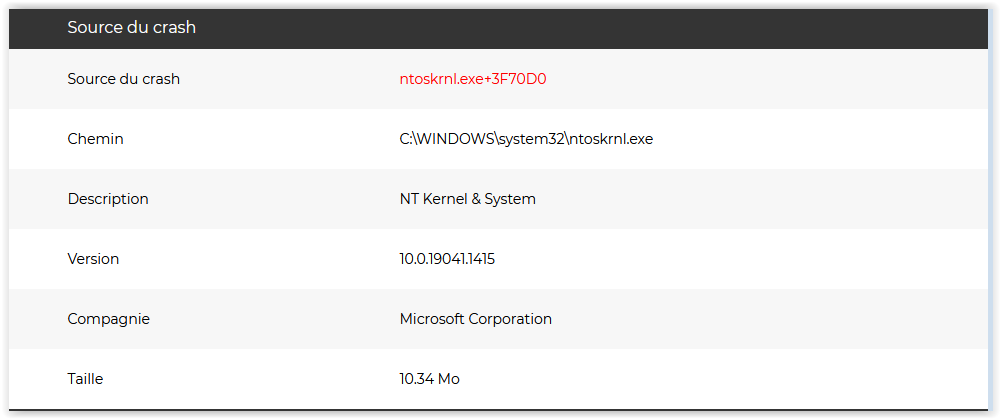Click the Chemin row label

coord(95,139)
